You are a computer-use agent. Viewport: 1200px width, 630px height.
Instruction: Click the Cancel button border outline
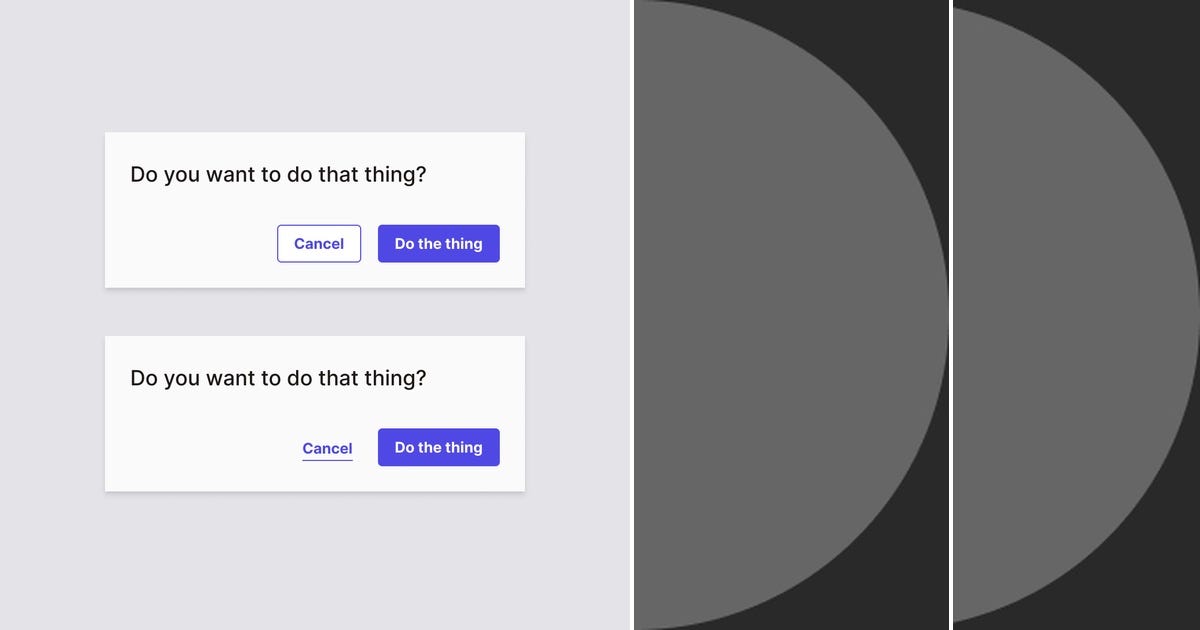click(x=319, y=226)
